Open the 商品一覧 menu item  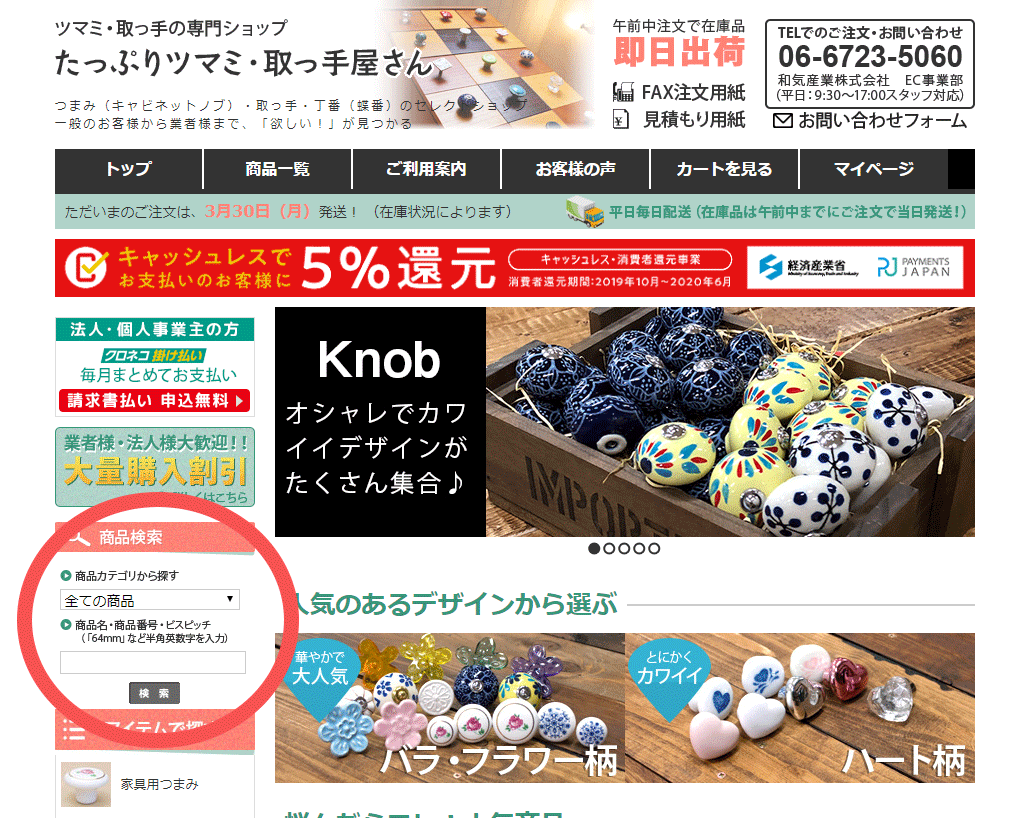coord(278,169)
